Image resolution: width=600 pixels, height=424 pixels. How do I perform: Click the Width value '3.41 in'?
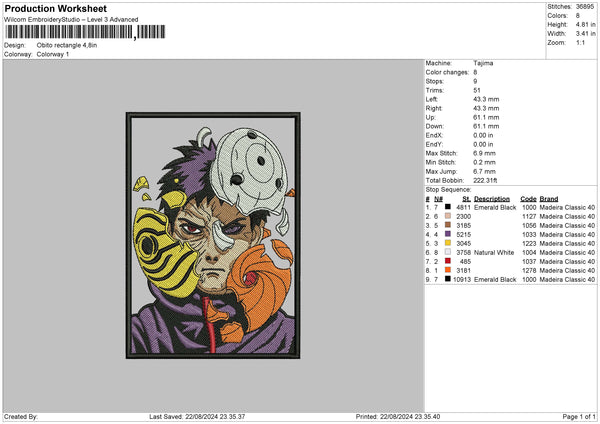coord(585,34)
